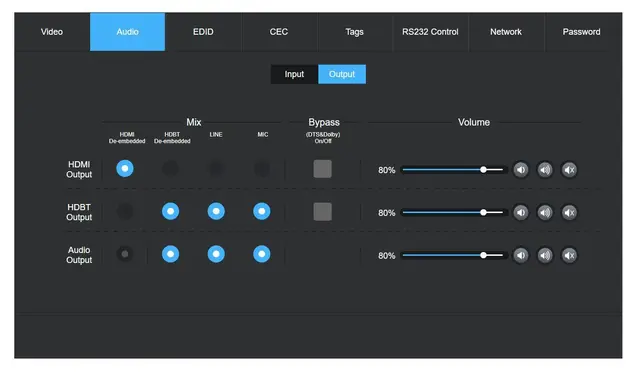Raise the Audio Output volume with speaker icon
The height and width of the screenshot is (379, 640).
click(545, 255)
